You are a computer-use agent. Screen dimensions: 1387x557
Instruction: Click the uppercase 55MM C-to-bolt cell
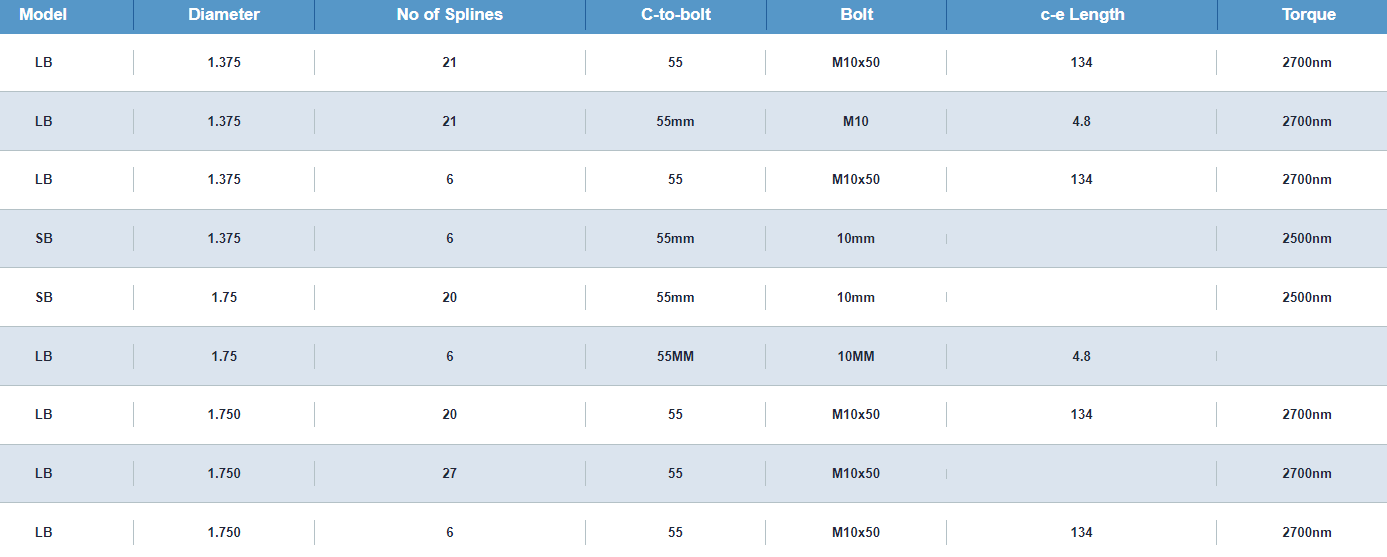[x=675, y=356]
